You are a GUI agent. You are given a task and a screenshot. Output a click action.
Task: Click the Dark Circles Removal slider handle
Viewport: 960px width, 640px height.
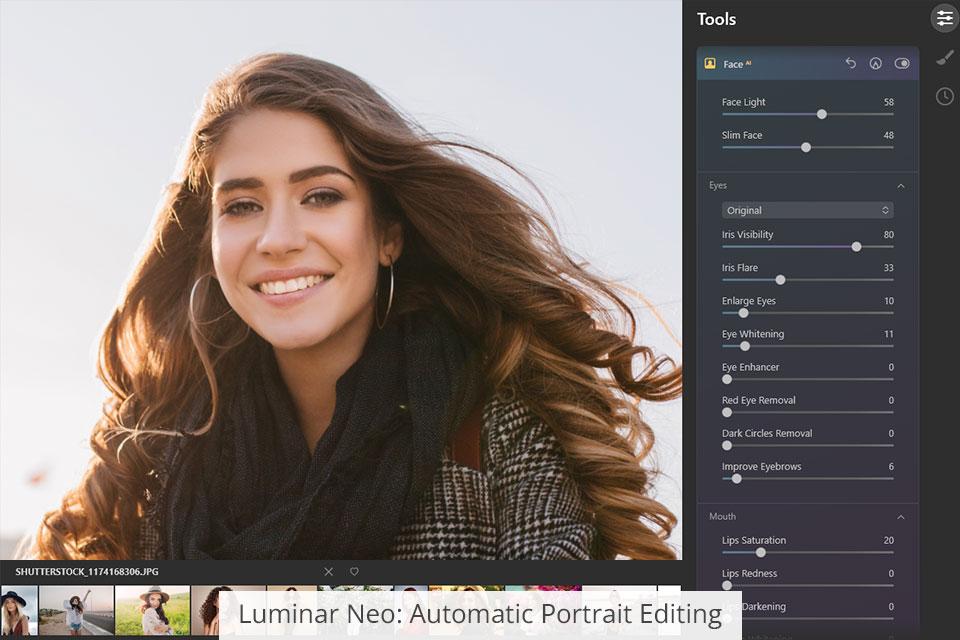[x=727, y=445]
